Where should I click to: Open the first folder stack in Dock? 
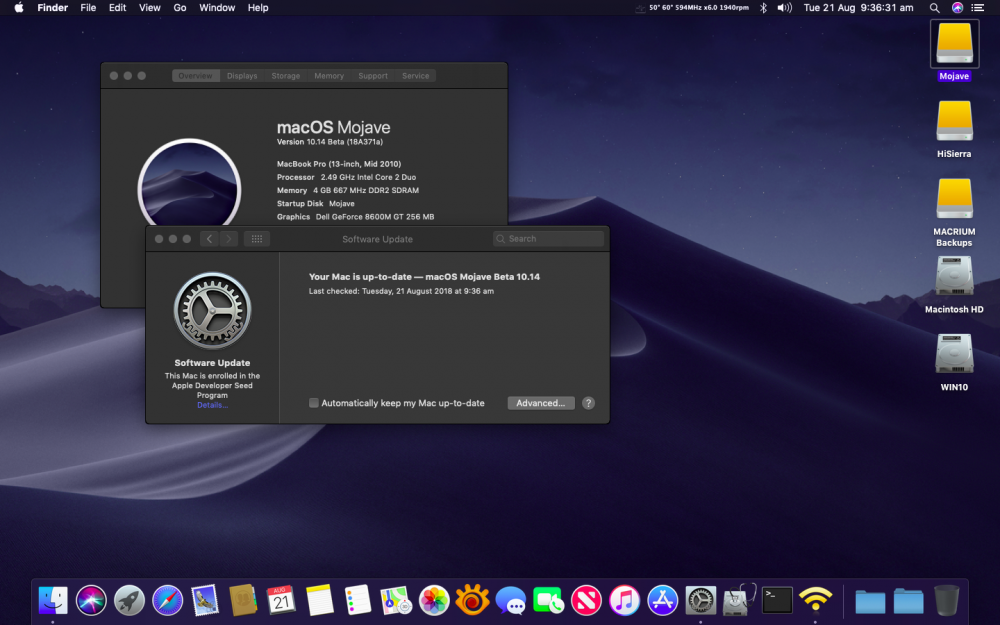(870, 601)
